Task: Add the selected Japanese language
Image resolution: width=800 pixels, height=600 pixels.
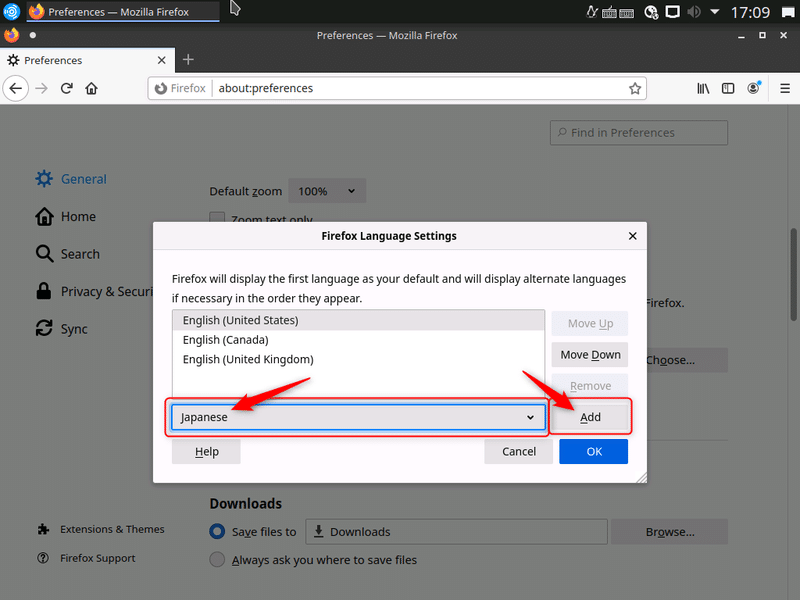Action: [590, 417]
